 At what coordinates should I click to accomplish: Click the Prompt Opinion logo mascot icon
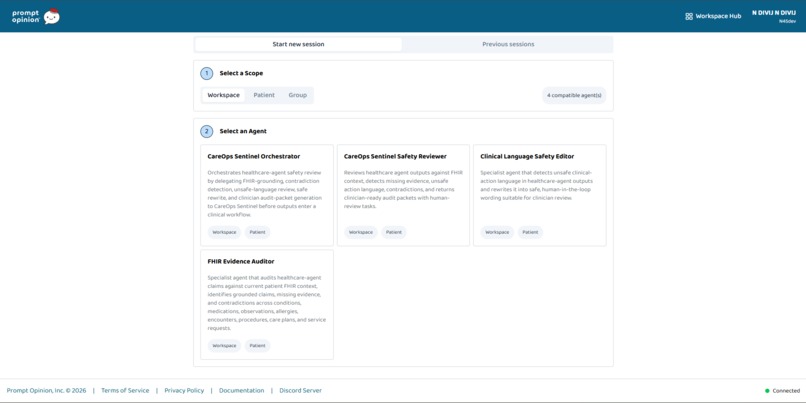(x=51, y=16)
